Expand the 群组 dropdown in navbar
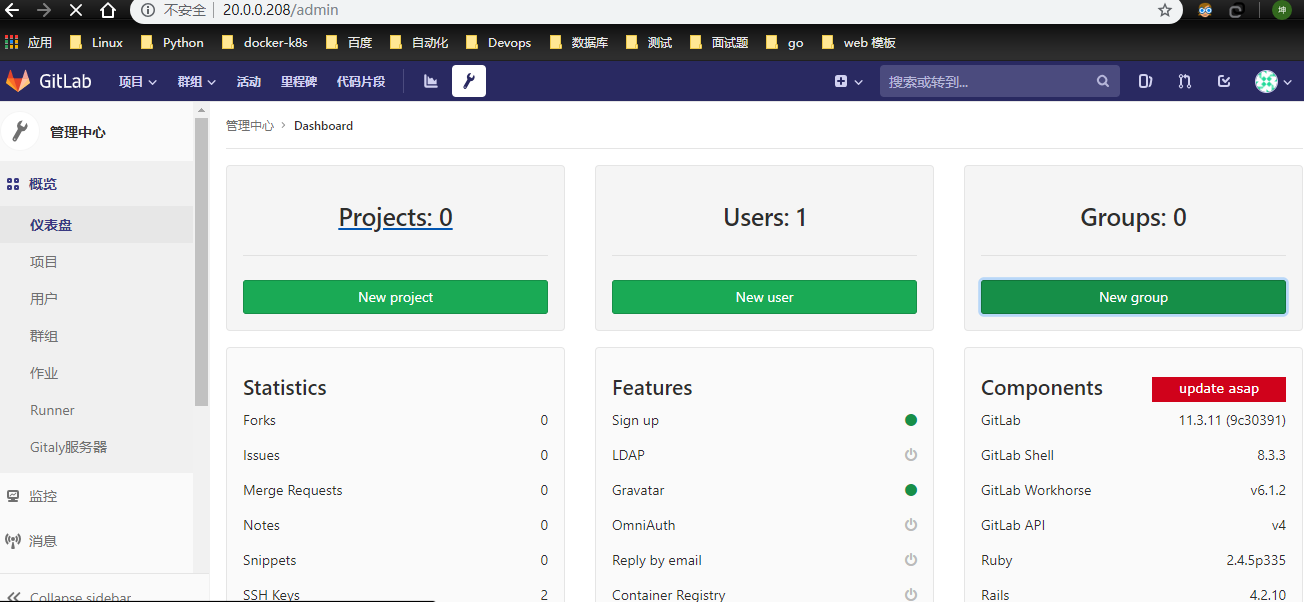 click(x=197, y=82)
